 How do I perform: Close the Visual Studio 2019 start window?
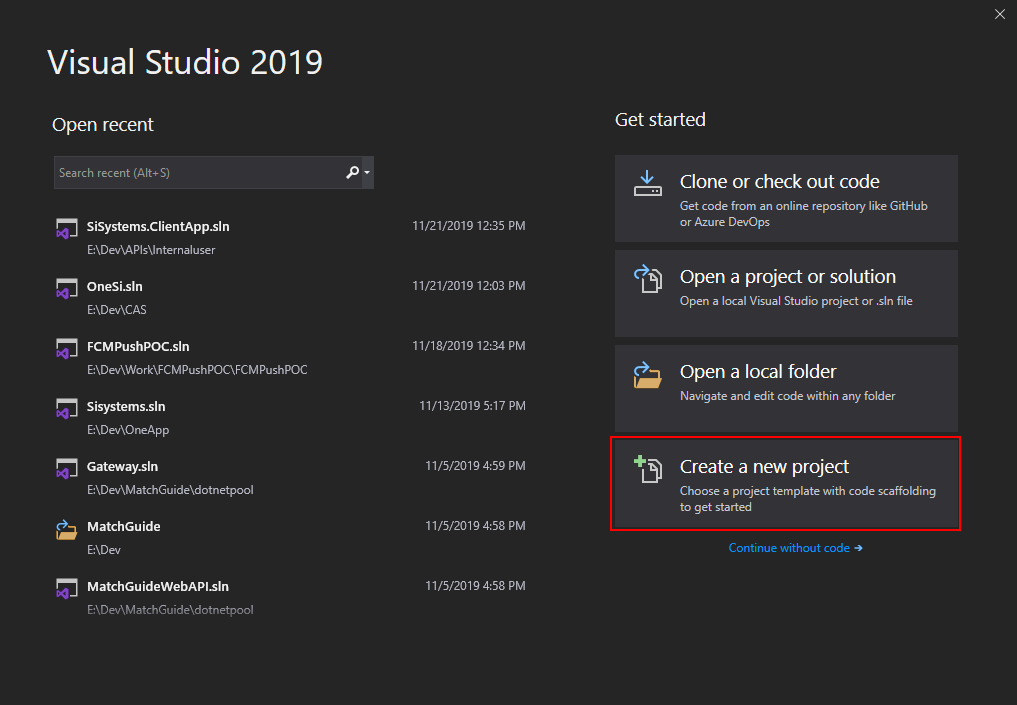(x=999, y=14)
